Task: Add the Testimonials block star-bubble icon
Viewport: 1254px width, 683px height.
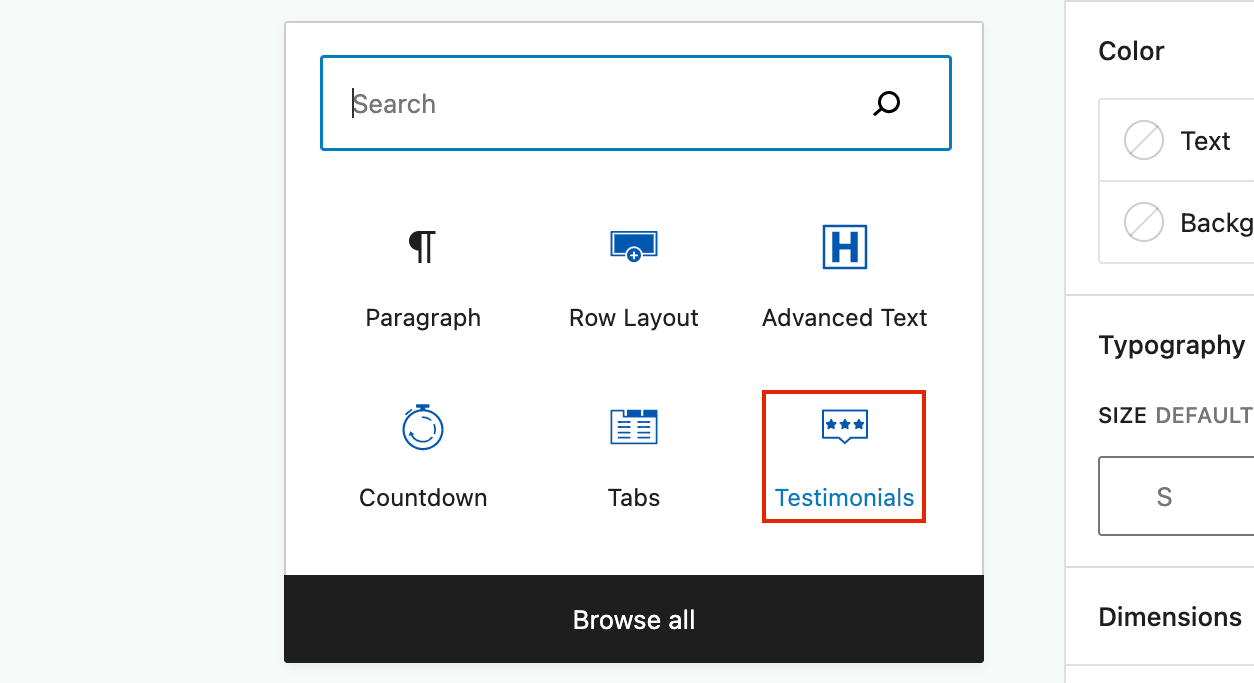Action: (844, 427)
